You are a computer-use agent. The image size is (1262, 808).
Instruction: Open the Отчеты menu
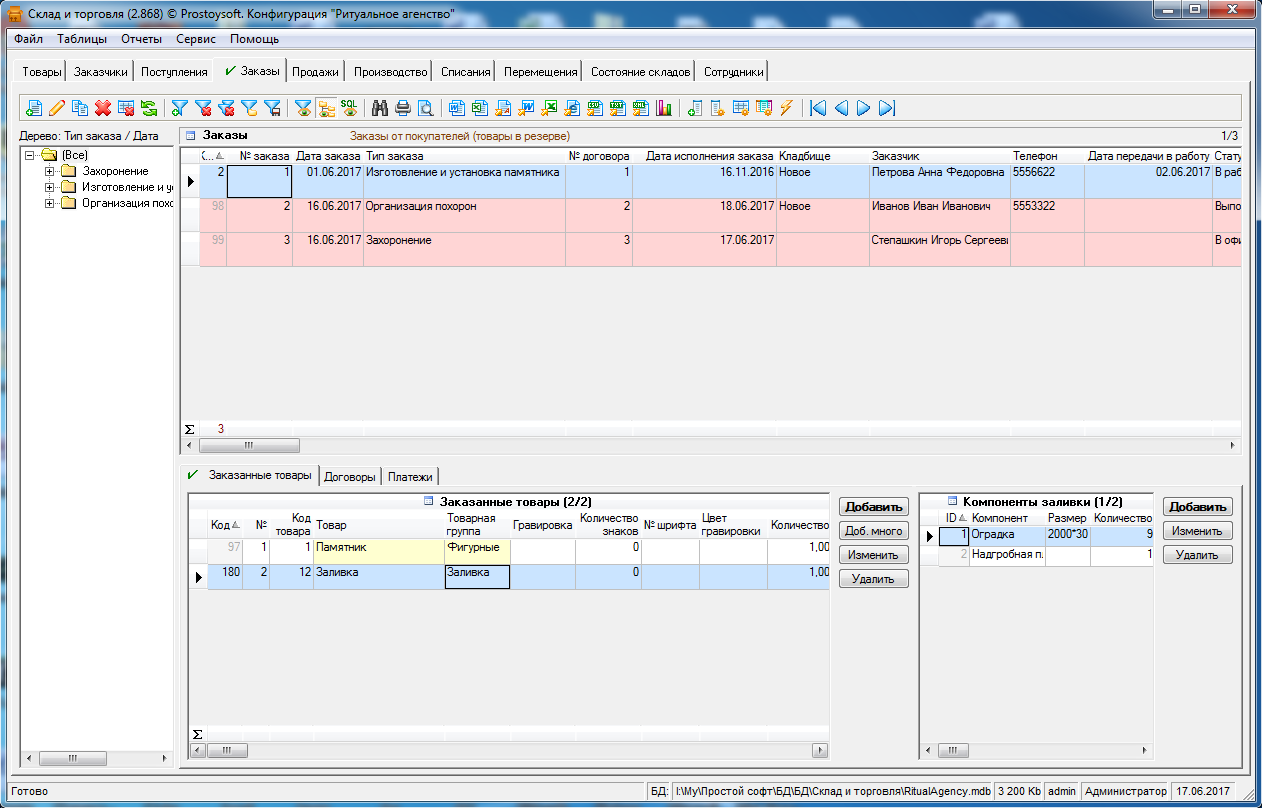[x=141, y=39]
